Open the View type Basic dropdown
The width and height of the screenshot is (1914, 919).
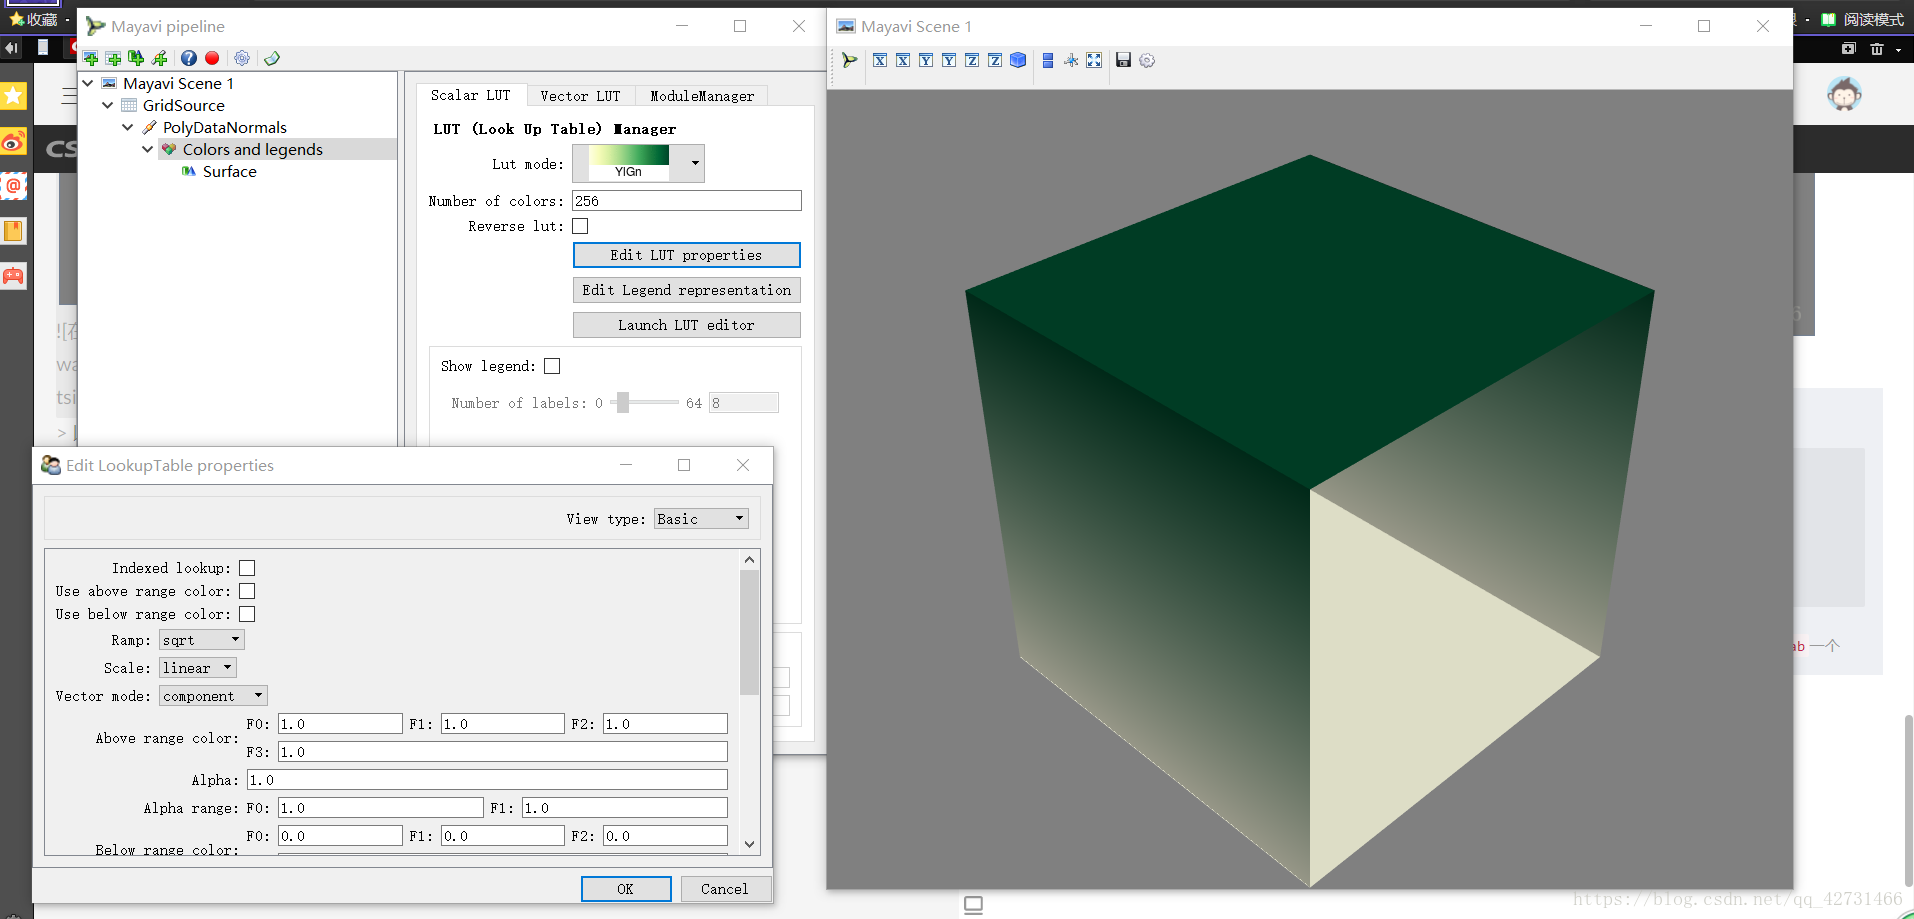point(701,519)
